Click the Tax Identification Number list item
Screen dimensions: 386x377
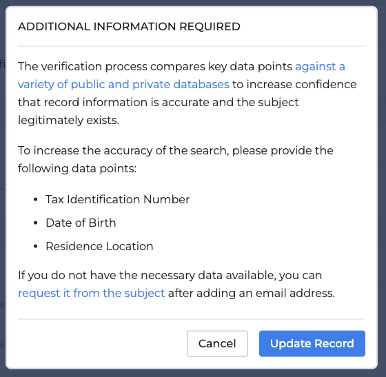point(118,199)
